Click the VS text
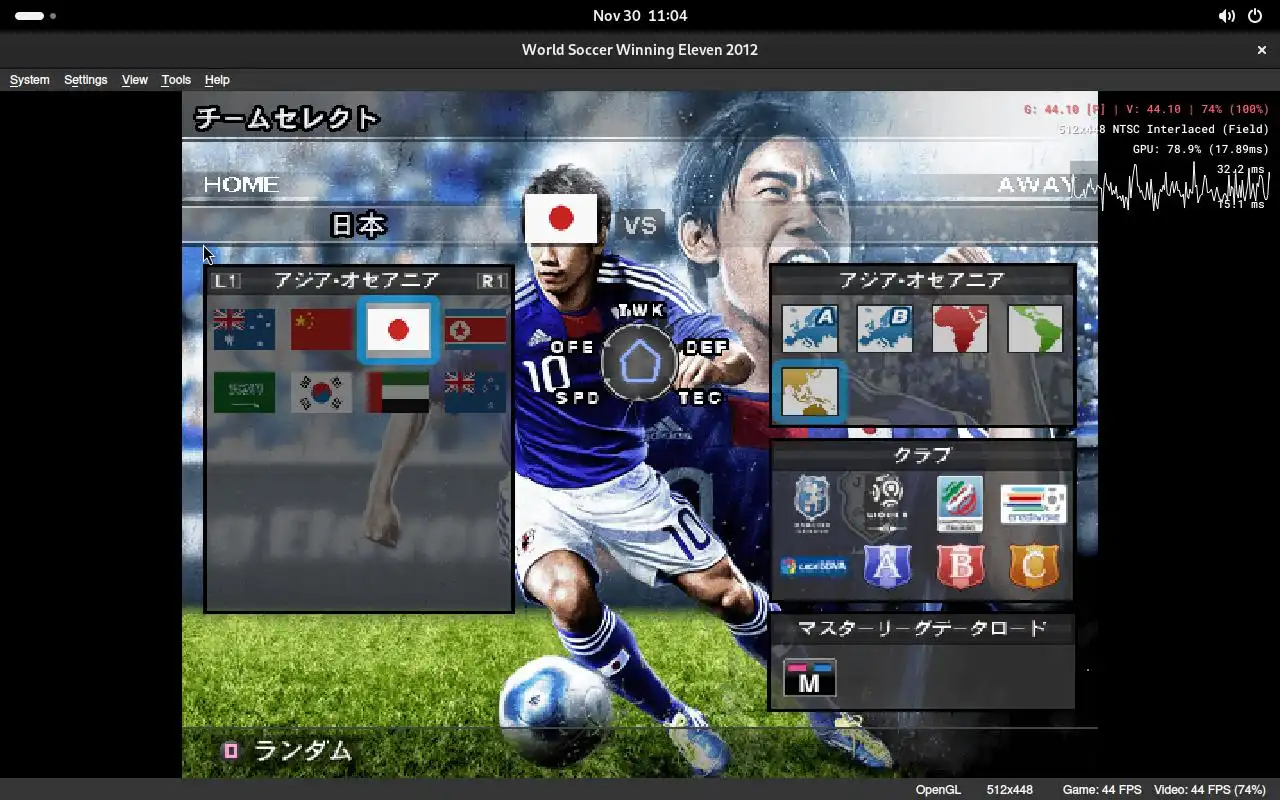Image resolution: width=1280 pixels, height=800 pixels. pos(640,225)
